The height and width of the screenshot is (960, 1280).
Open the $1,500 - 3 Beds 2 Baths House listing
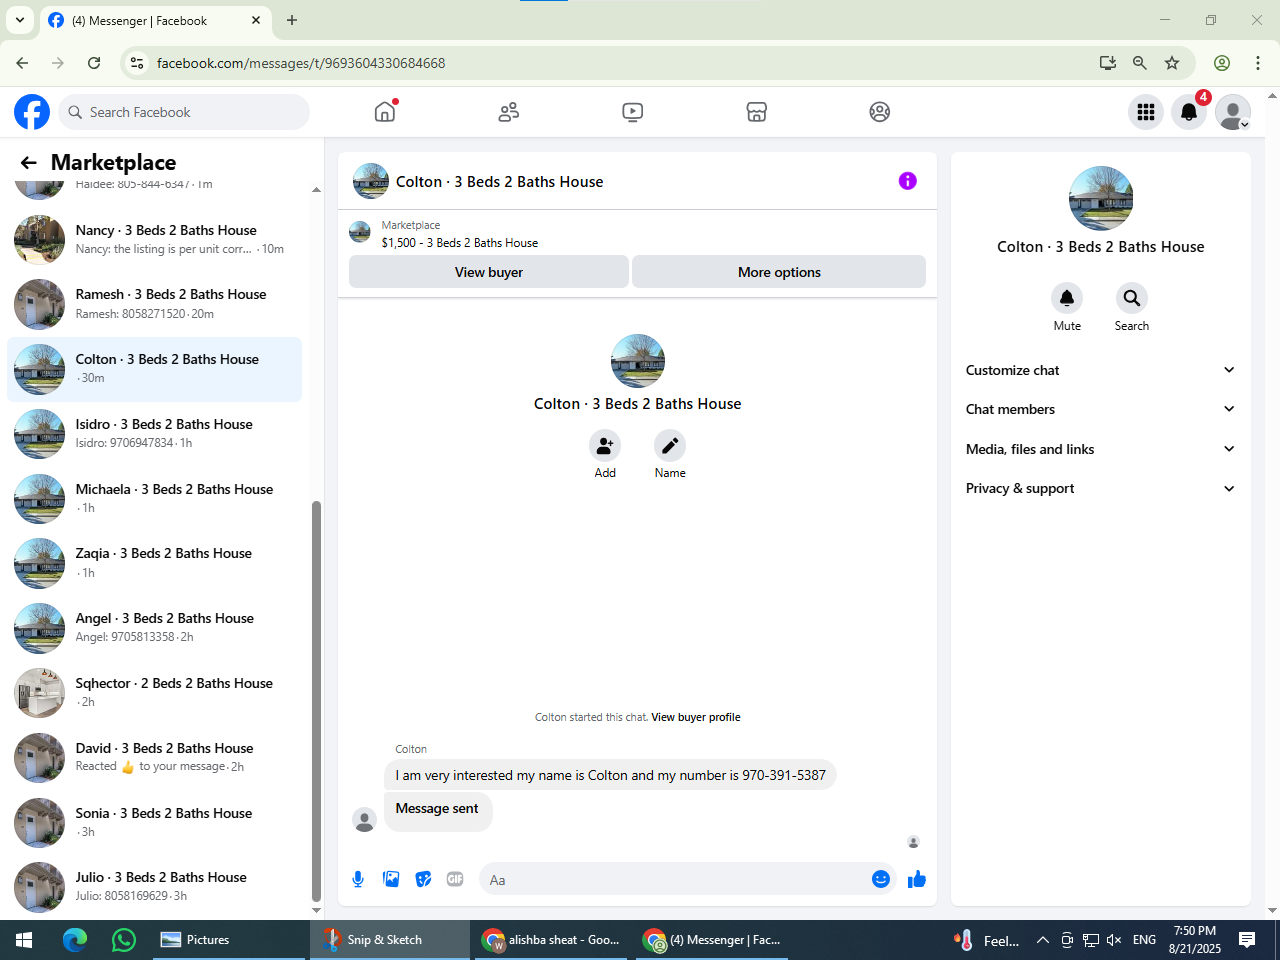459,243
